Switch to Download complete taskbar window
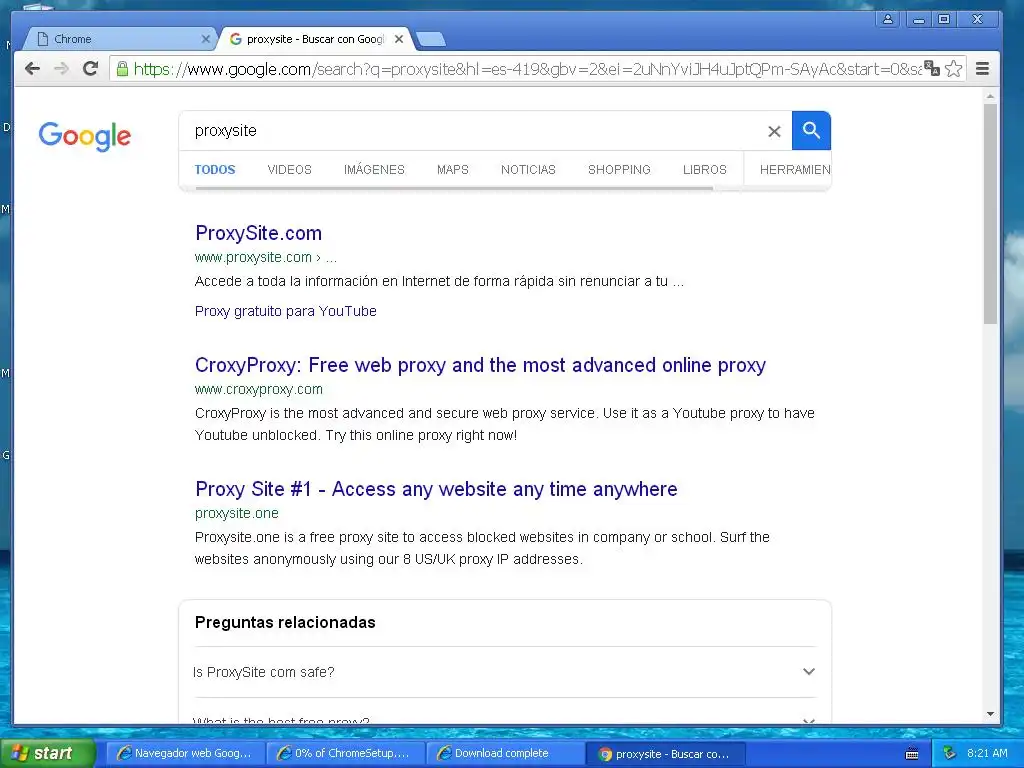The image size is (1024, 768). [505, 753]
